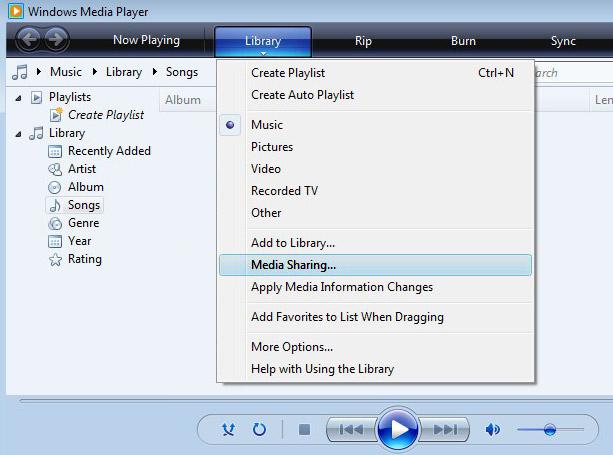Click the Playlists folder icon
This screenshot has height=455, width=613.
point(36,97)
